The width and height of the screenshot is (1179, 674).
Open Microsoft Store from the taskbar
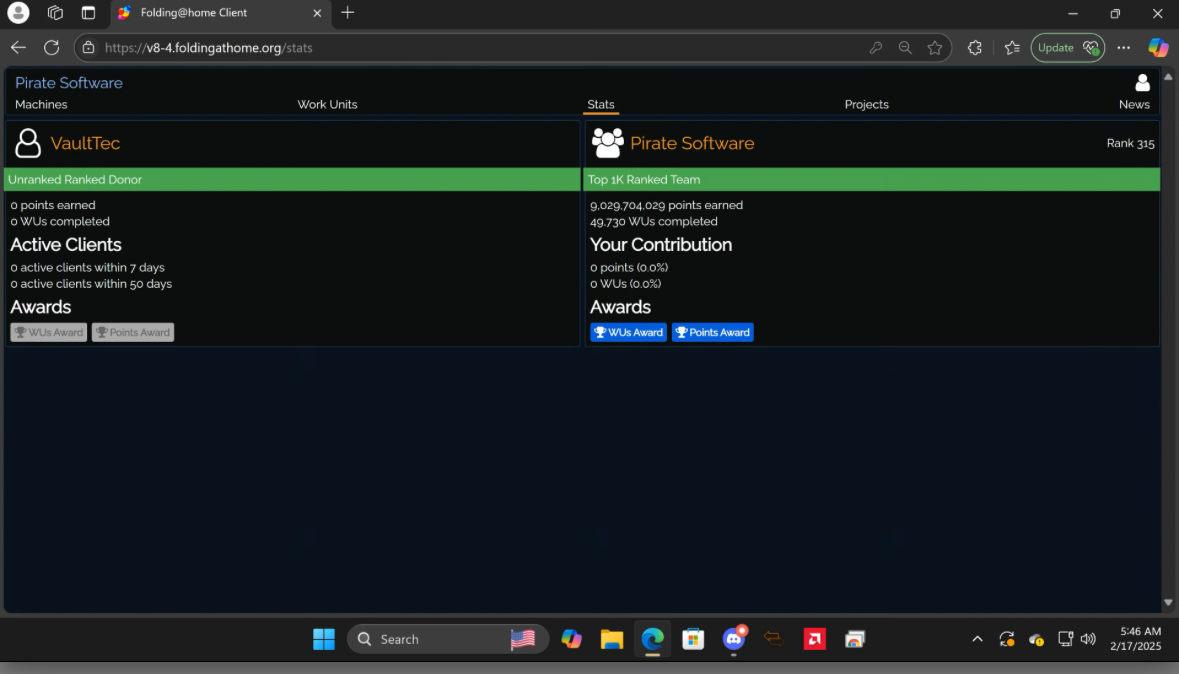coord(693,639)
